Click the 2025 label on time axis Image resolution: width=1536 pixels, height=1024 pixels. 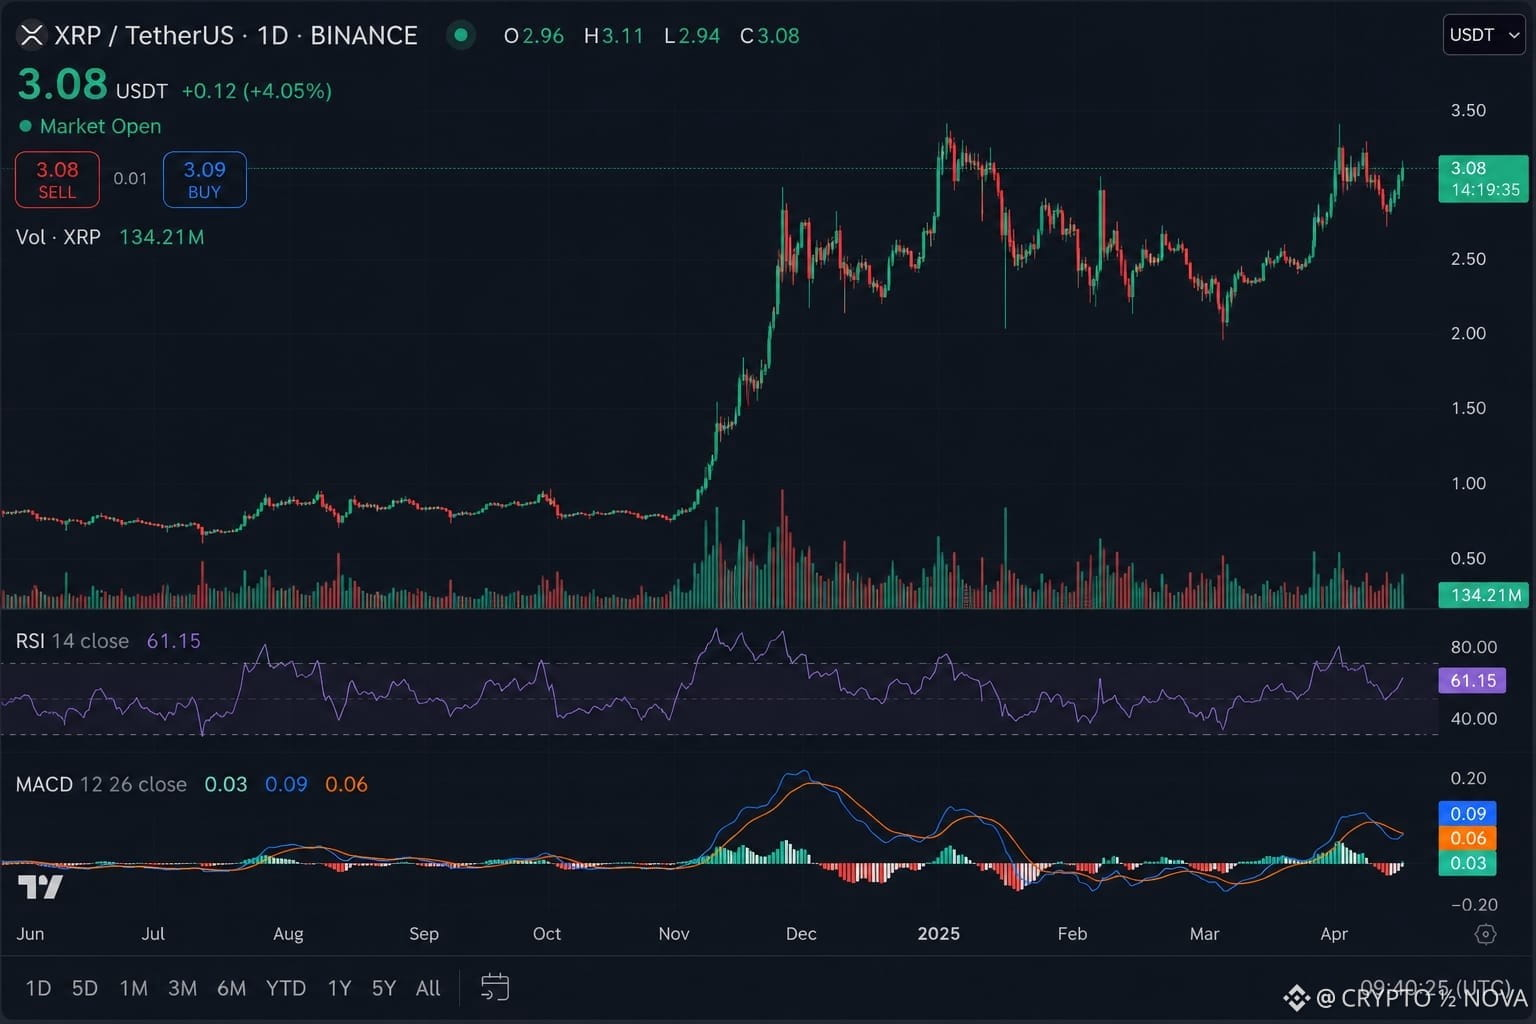click(938, 933)
